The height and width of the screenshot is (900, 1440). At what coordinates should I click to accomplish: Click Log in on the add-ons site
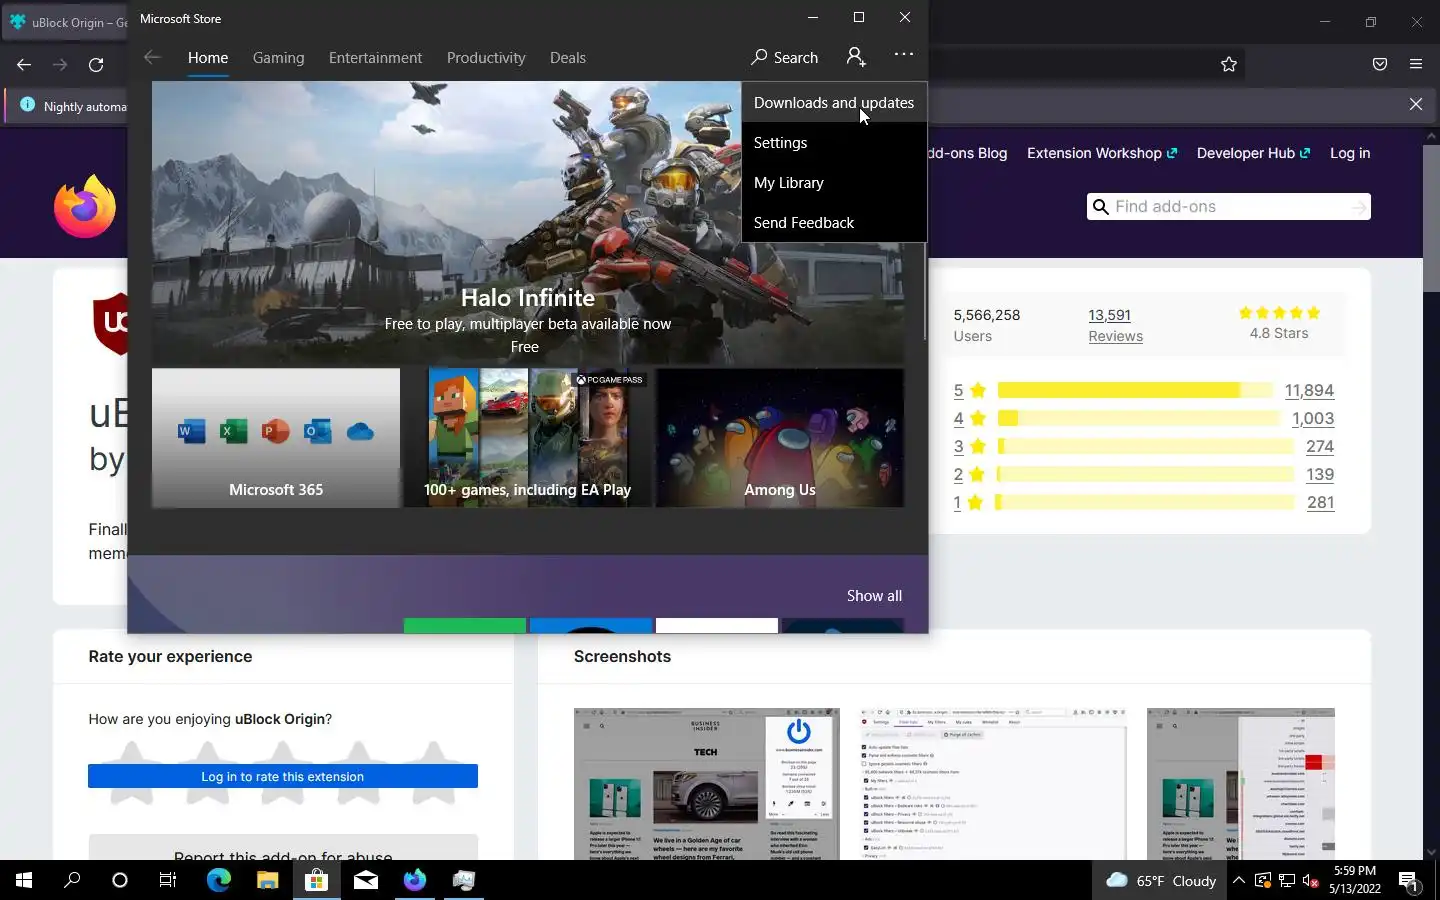click(x=1350, y=153)
